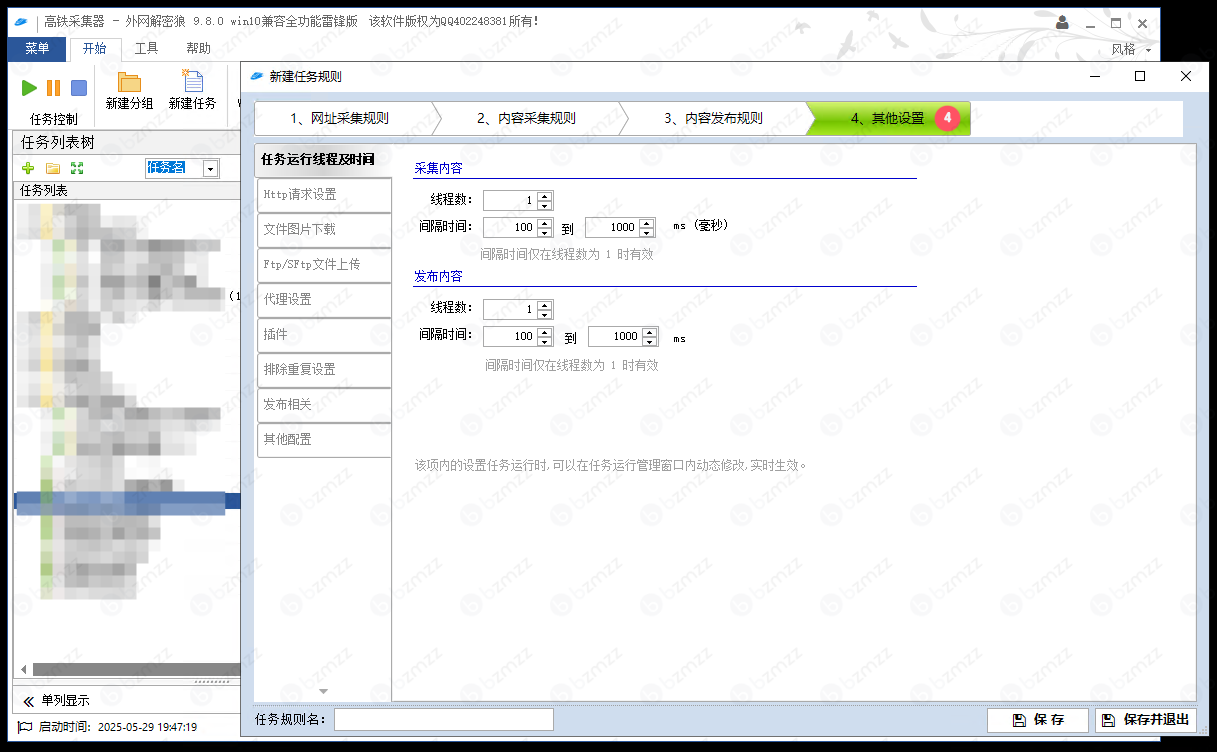The height and width of the screenshot is (752, 1217).
Task: Switch to the 工具 ribbon tab
Action: point(146,49)
